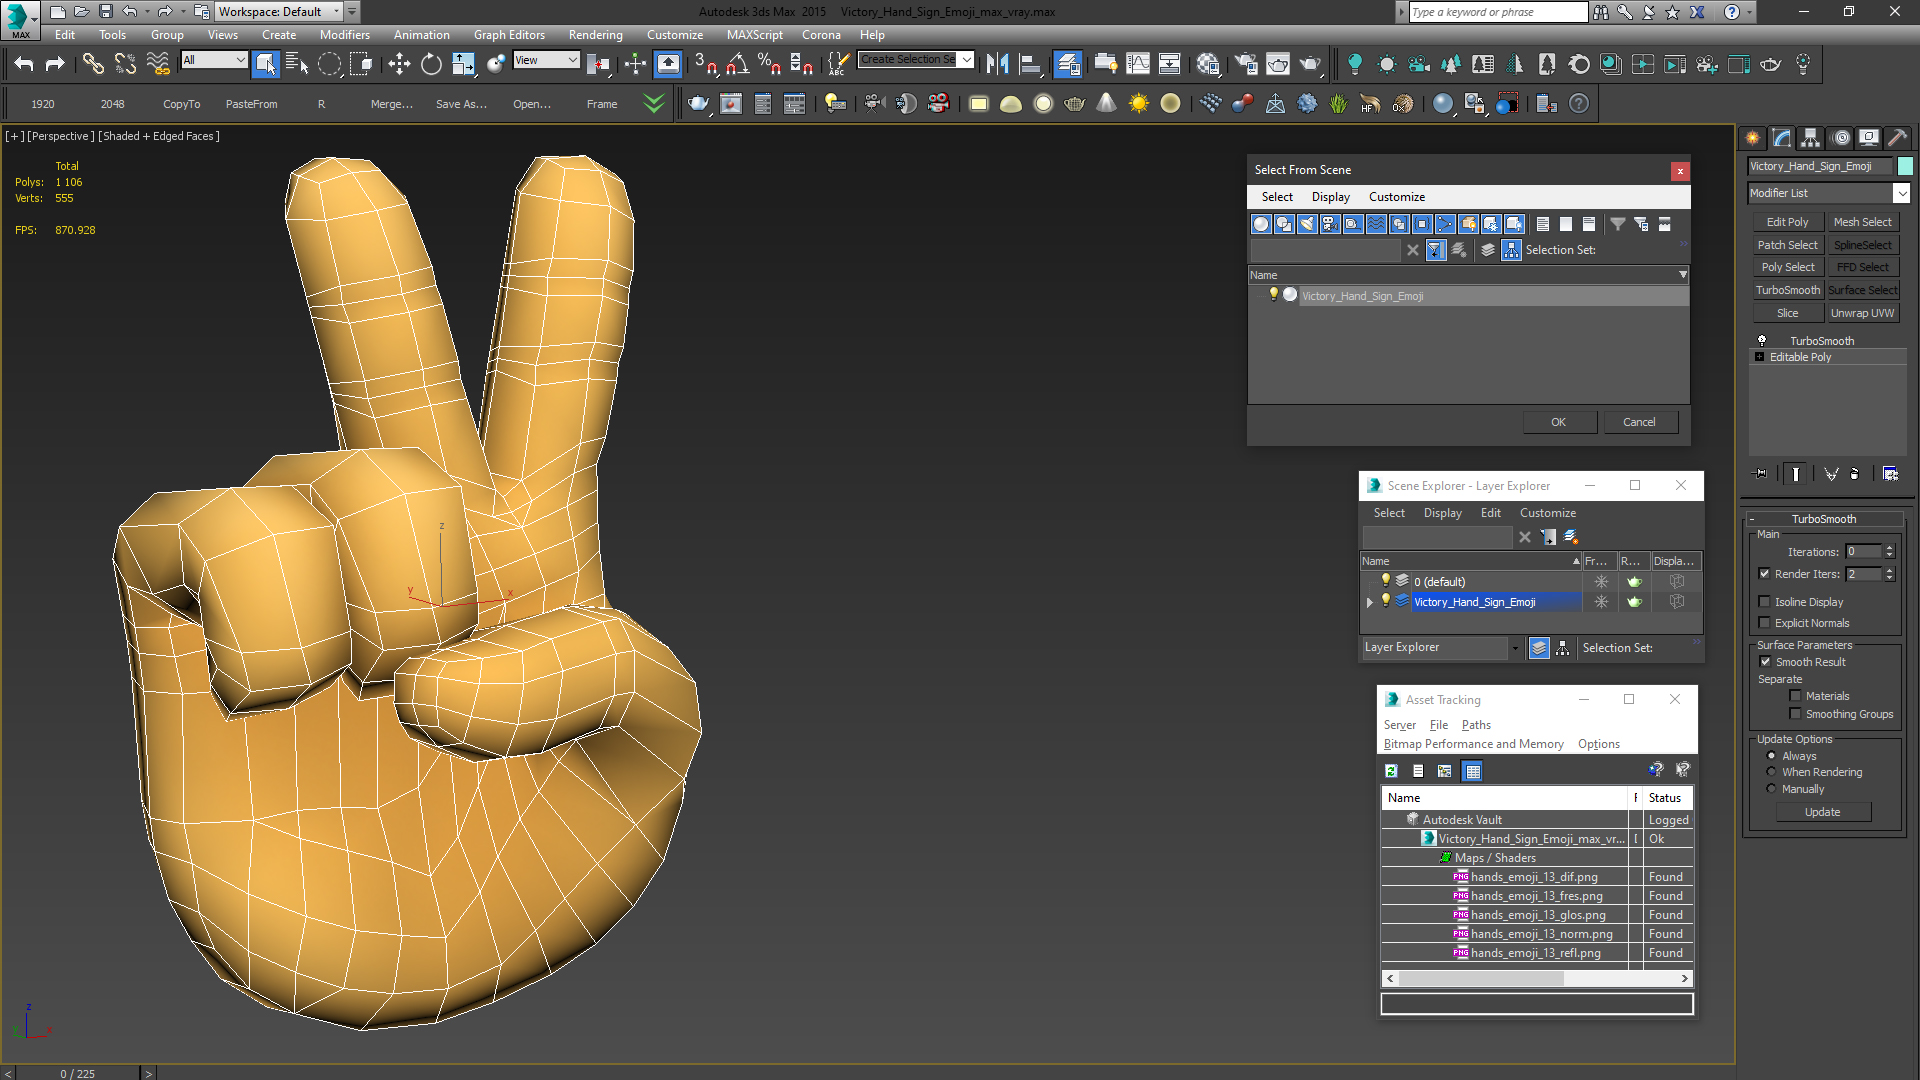Click the cone primitive icon
Image resolution: width=1920 pixels, height=1080 pixels.
pos(1107,104)
